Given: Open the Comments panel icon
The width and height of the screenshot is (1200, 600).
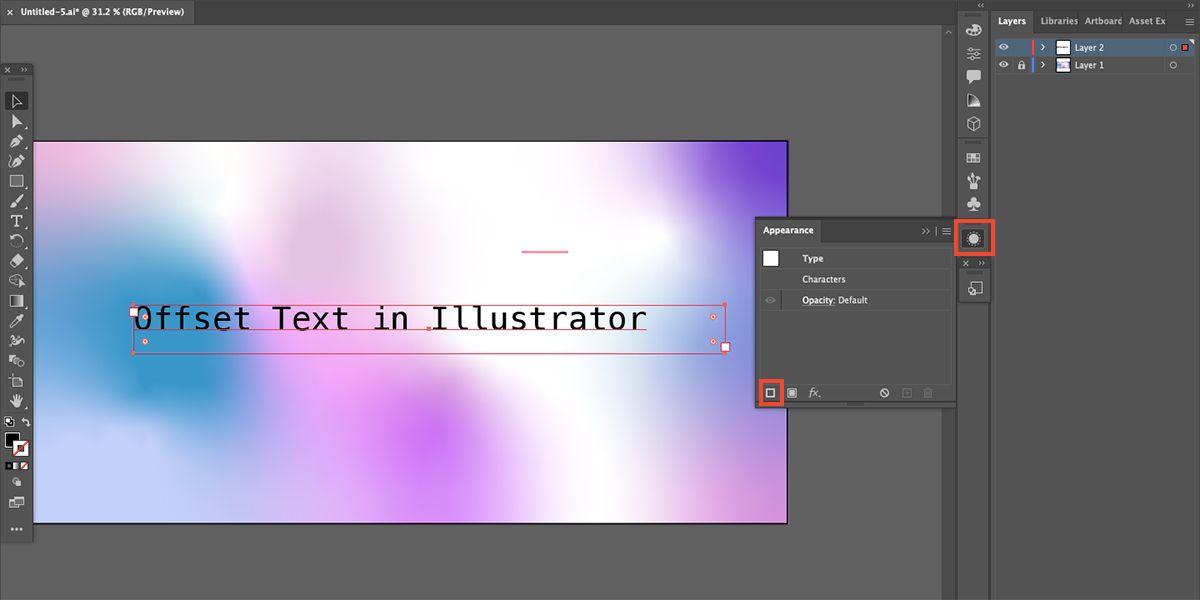Looking at the screenshot, I should tap(973, 77).
